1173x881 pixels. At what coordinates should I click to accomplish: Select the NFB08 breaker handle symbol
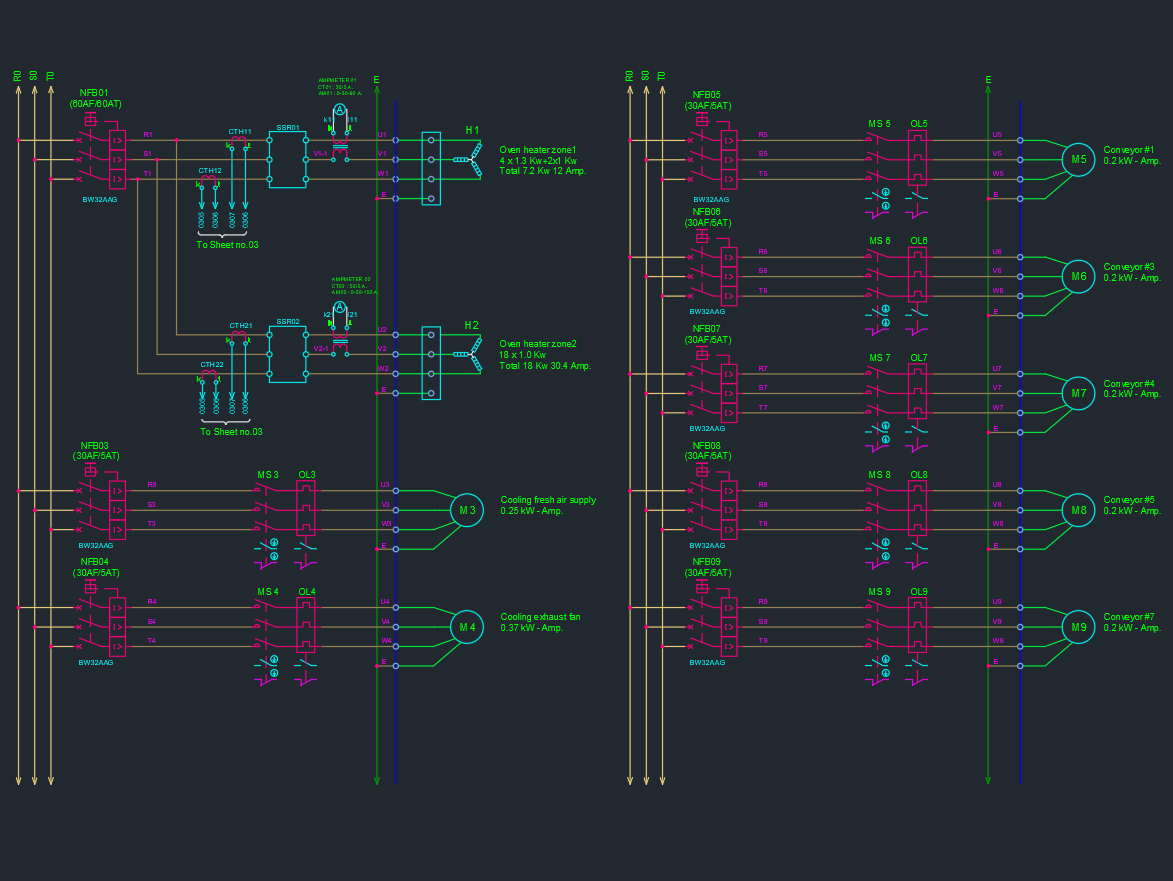pos(702,470)
